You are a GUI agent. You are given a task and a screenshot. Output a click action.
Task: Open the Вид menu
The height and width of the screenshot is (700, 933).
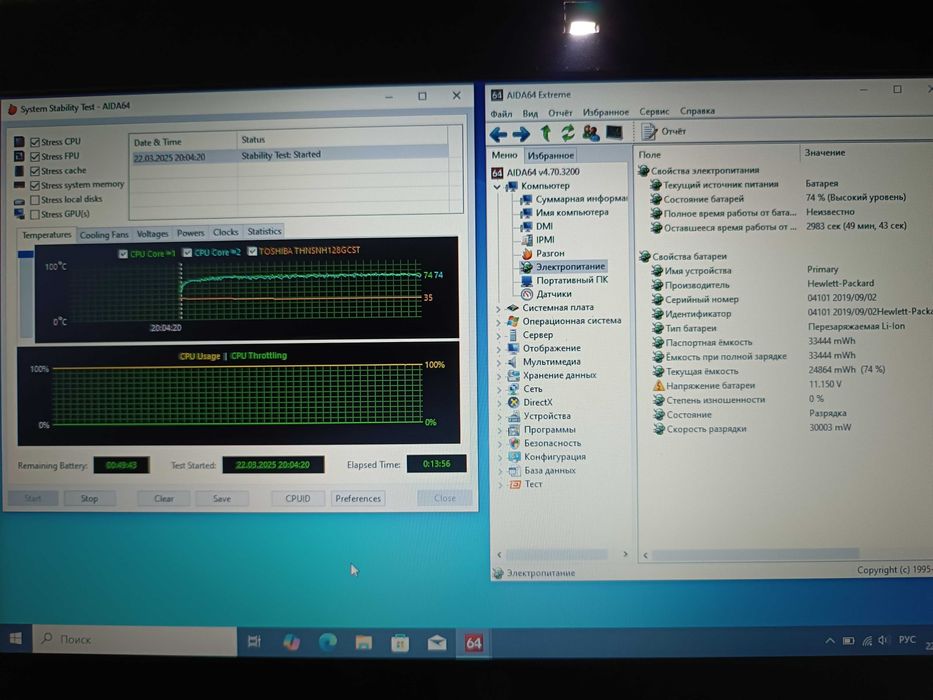tap(530, 113)
